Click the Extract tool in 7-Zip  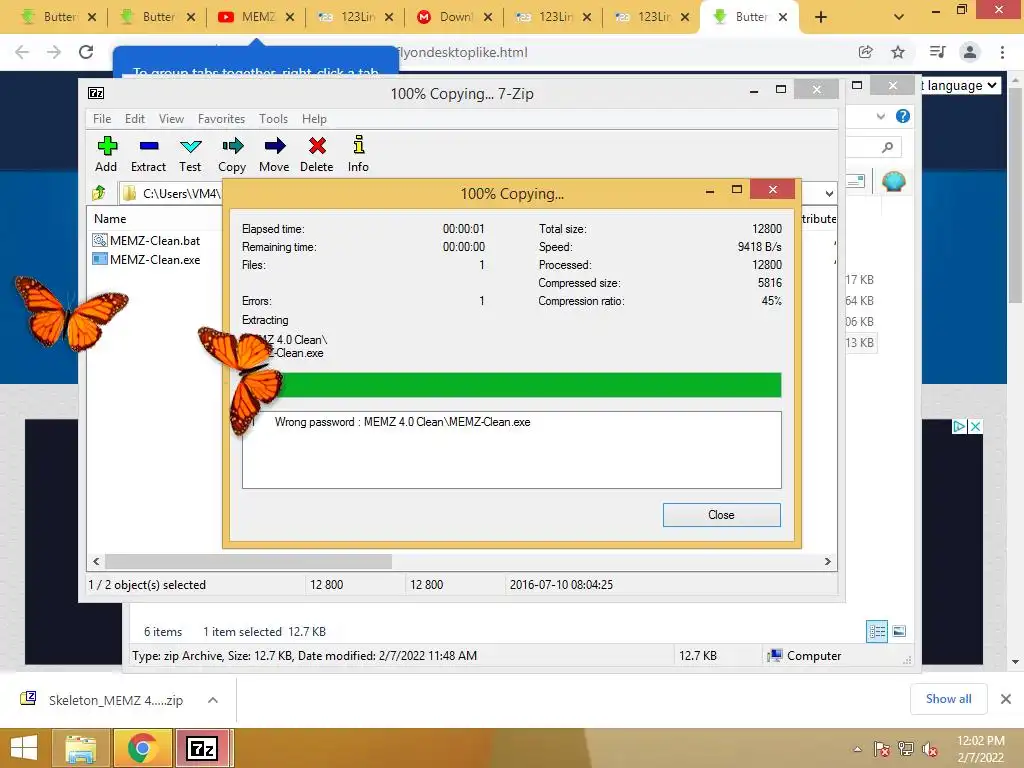point(148,154)
